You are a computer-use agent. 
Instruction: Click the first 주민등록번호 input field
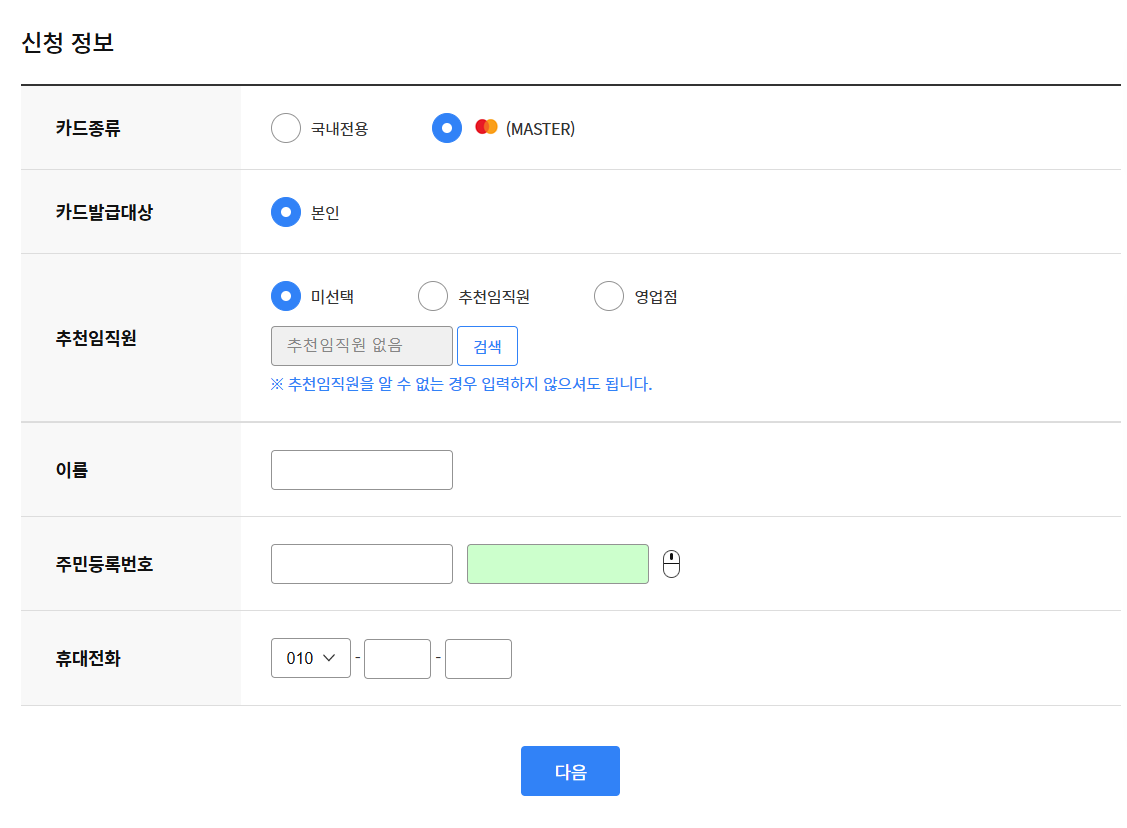[361, 563]
